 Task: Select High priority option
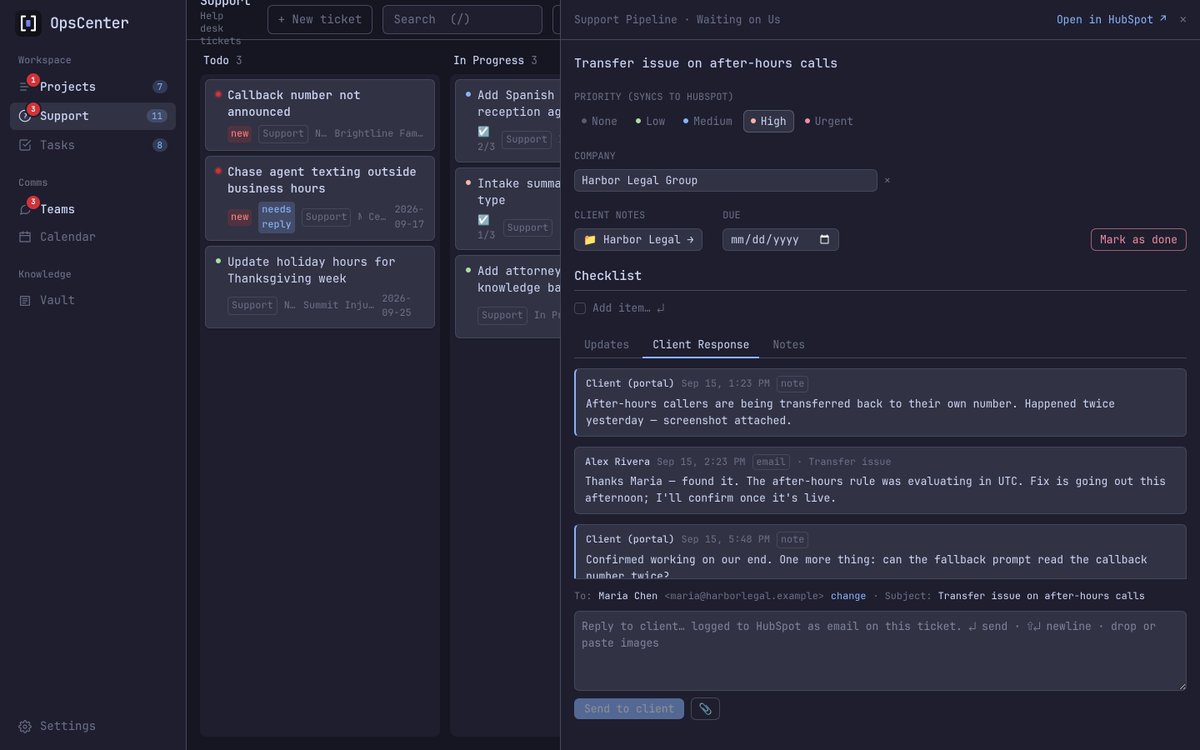click(x=768, y=121)
